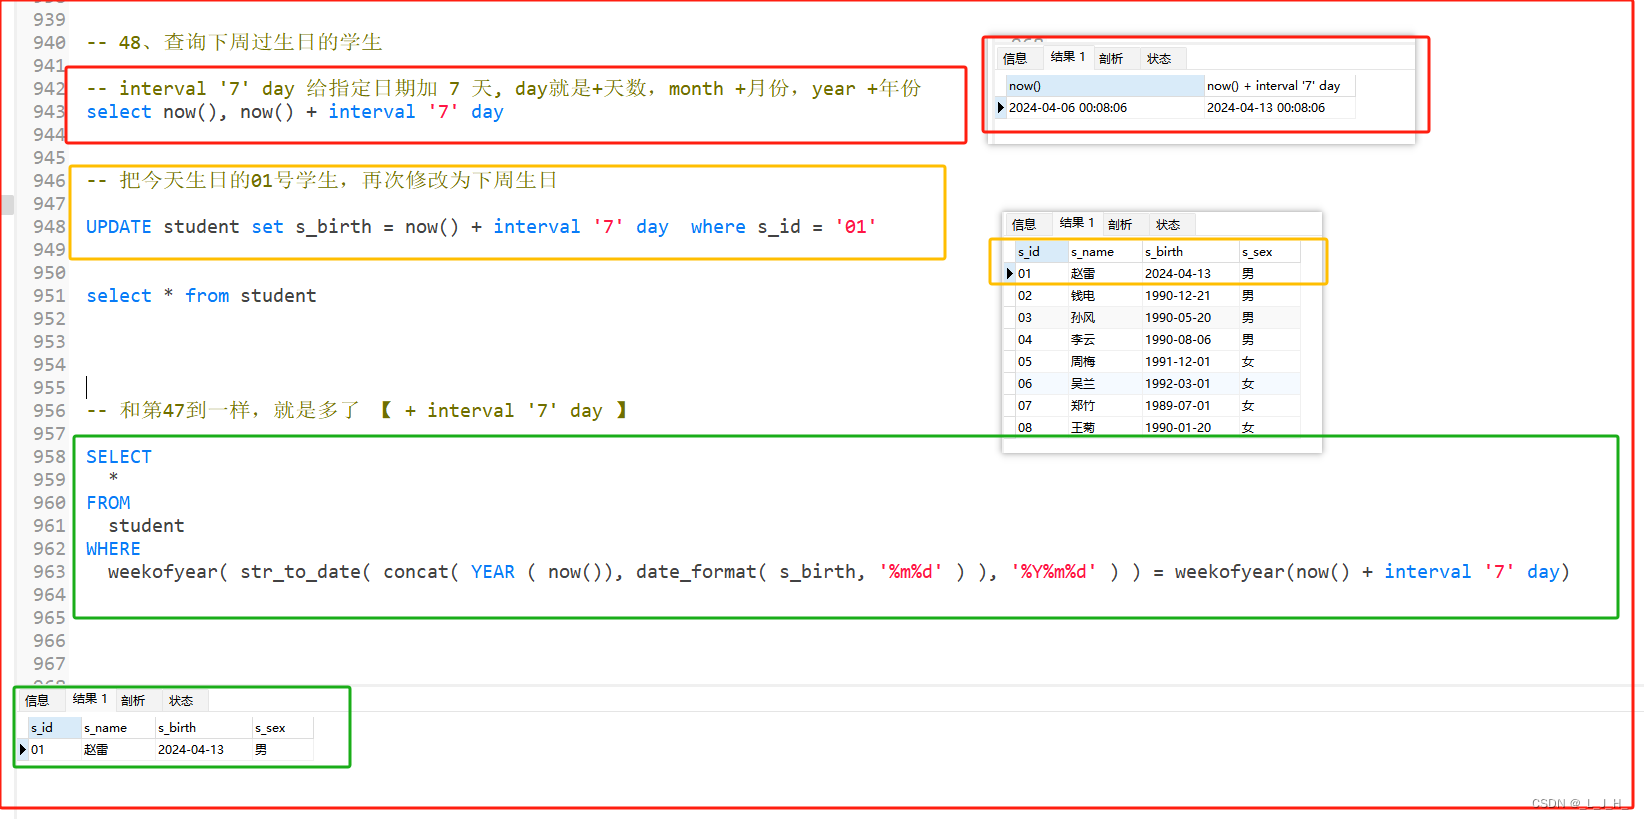The width and height of the screenshot is (1644, 819).
Task: Select the 孙风 name cell
Action: tap(1105, 318)
